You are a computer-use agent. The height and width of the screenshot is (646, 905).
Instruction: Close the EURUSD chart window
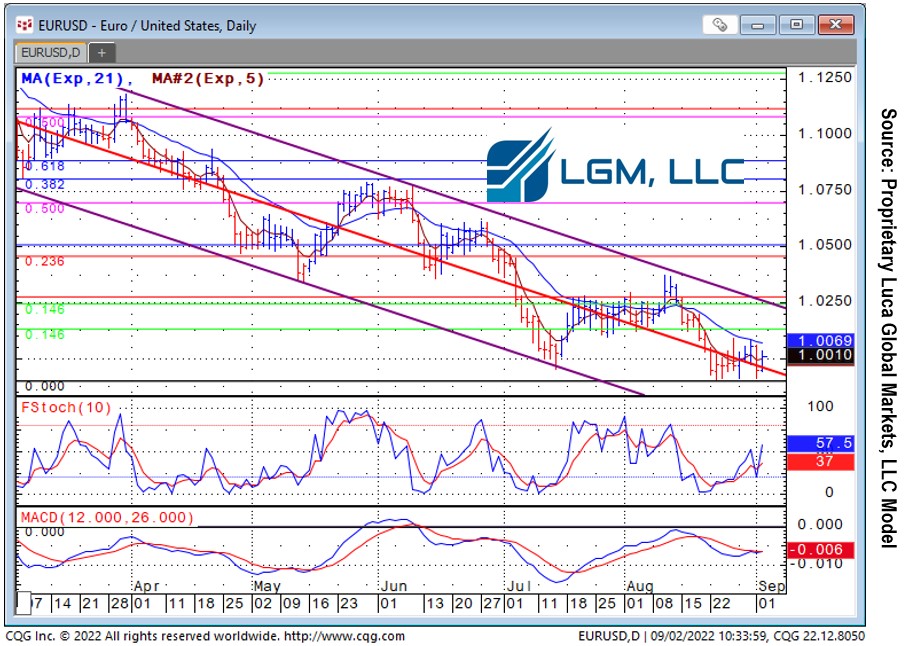pos(835,25)
